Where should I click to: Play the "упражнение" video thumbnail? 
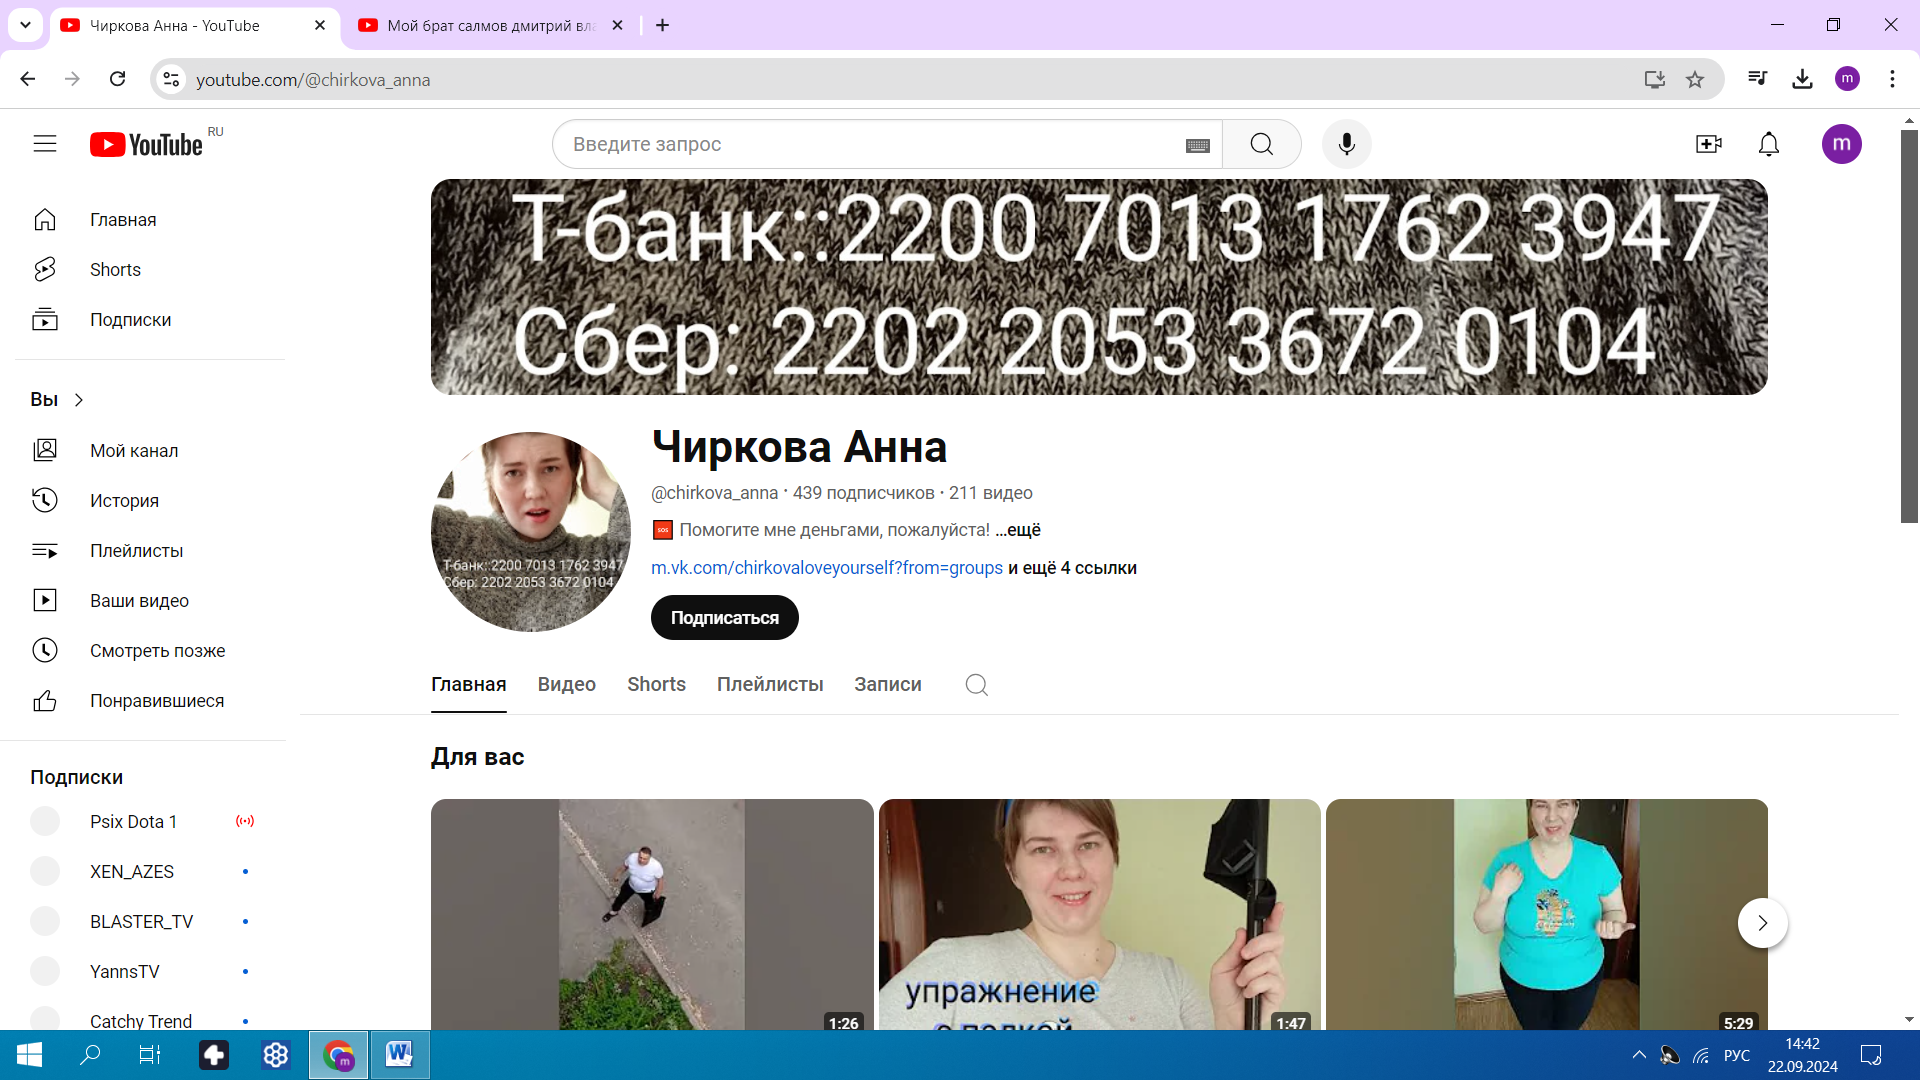(x=1099, y=914)
